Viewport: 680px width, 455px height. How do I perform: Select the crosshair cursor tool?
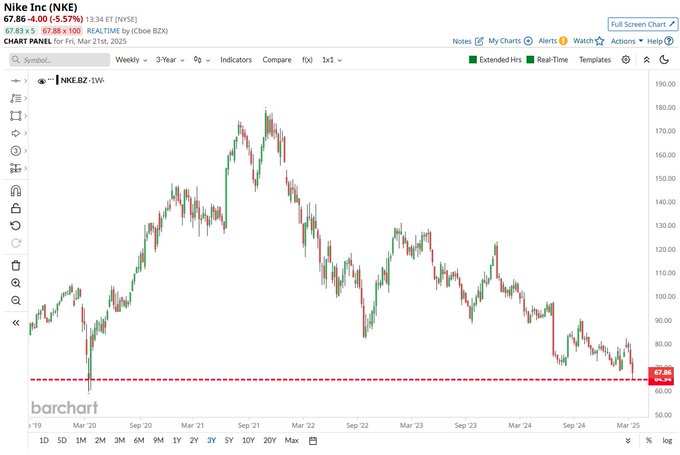point(16,81)
